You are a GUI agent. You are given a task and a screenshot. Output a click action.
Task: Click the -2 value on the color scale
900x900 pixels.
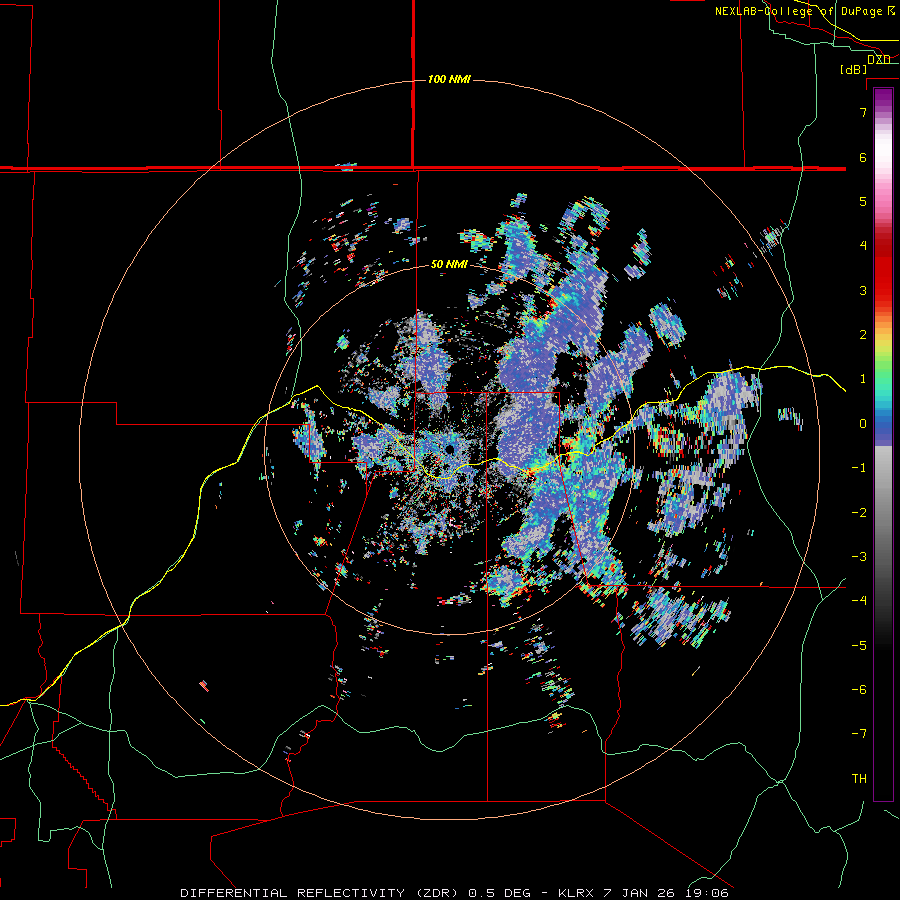click(x=859, y=513)
